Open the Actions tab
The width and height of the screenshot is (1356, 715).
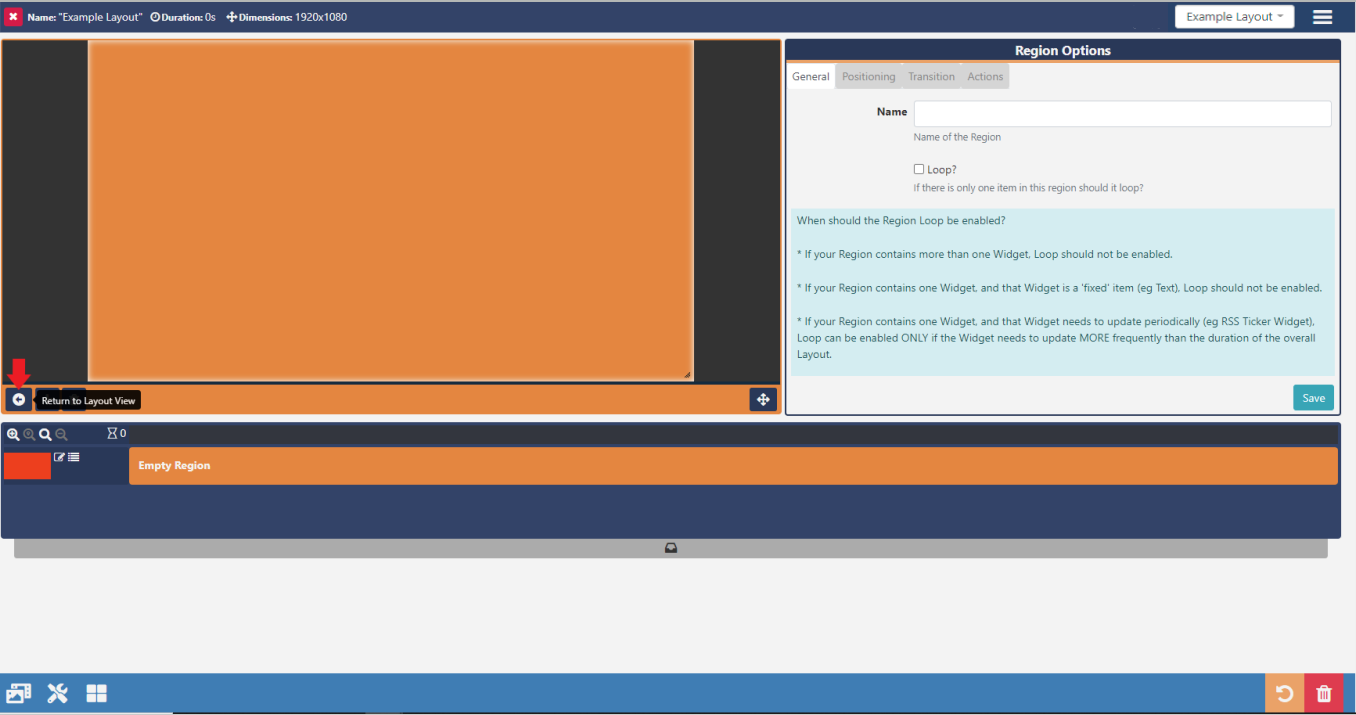(985, 77)
